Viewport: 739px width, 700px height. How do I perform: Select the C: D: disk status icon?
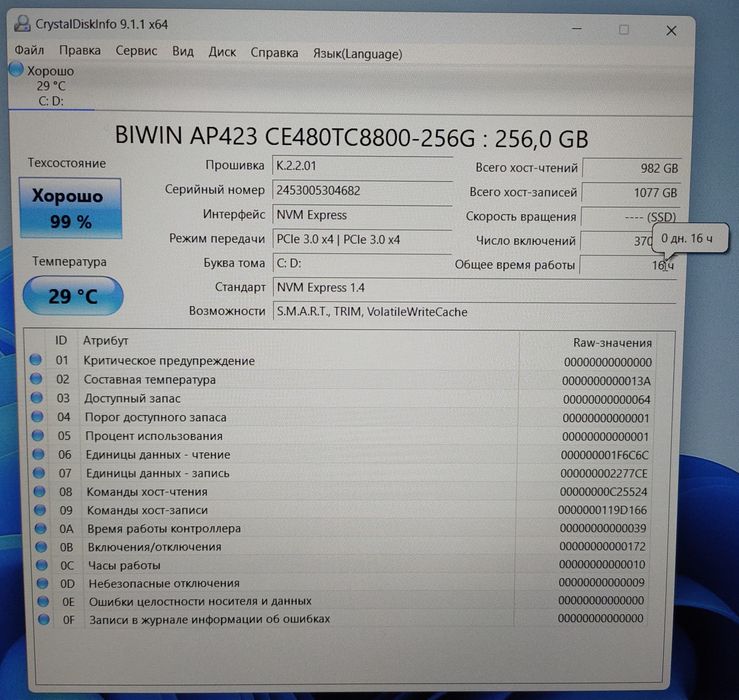16,70
